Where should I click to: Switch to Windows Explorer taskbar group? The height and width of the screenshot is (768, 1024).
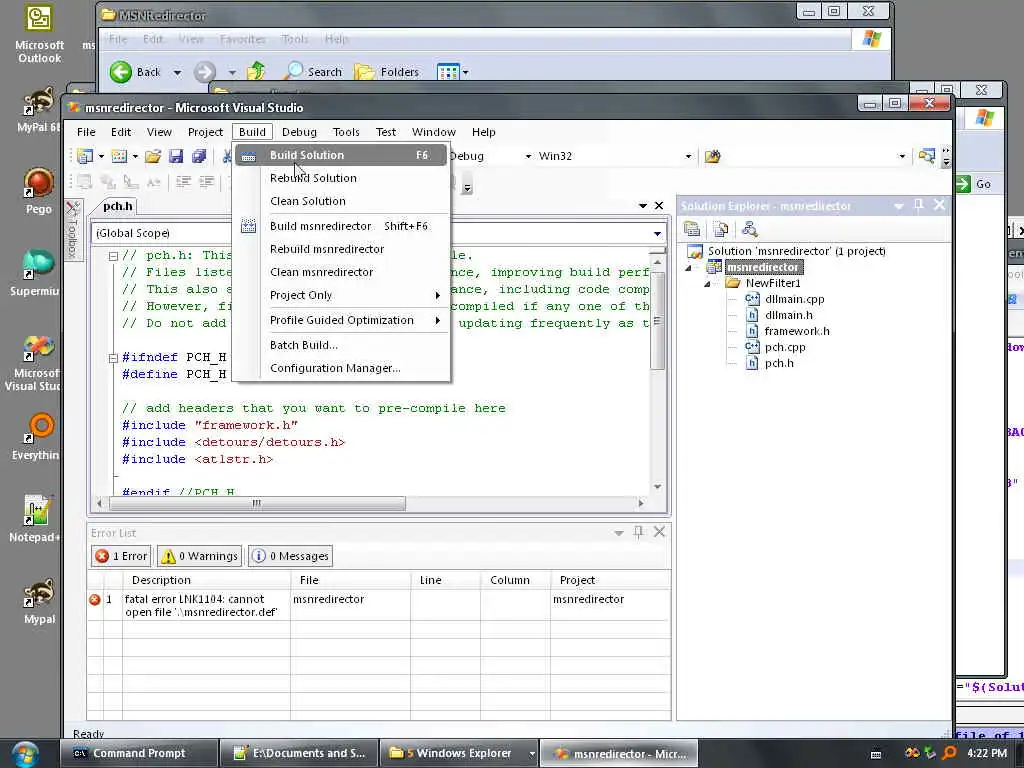tap(459, 754)
